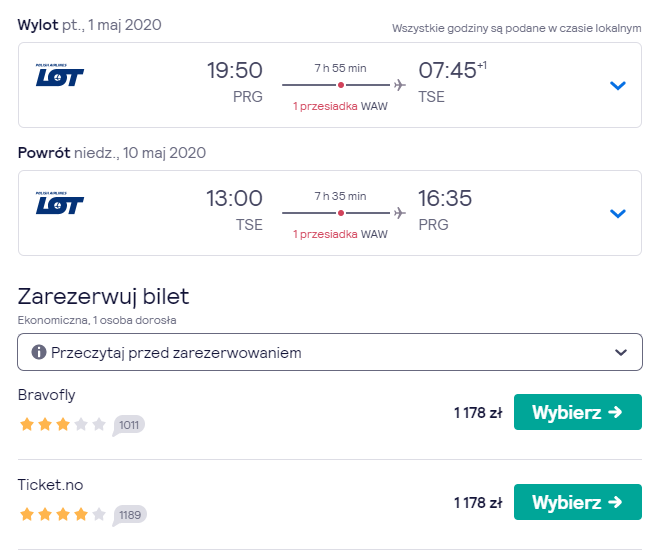Choose the Ticket.no offer with the Wybierz button
Viewport: 656px width, 554px height.
click(x=577, y=502)
